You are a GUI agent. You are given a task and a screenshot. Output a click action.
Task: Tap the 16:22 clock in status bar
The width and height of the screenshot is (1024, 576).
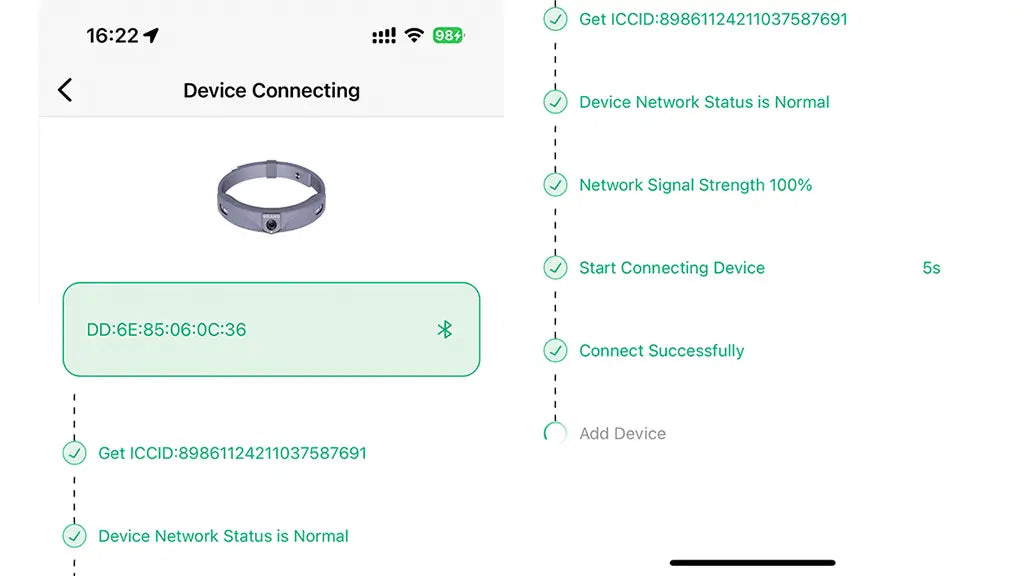coord(112,36)
